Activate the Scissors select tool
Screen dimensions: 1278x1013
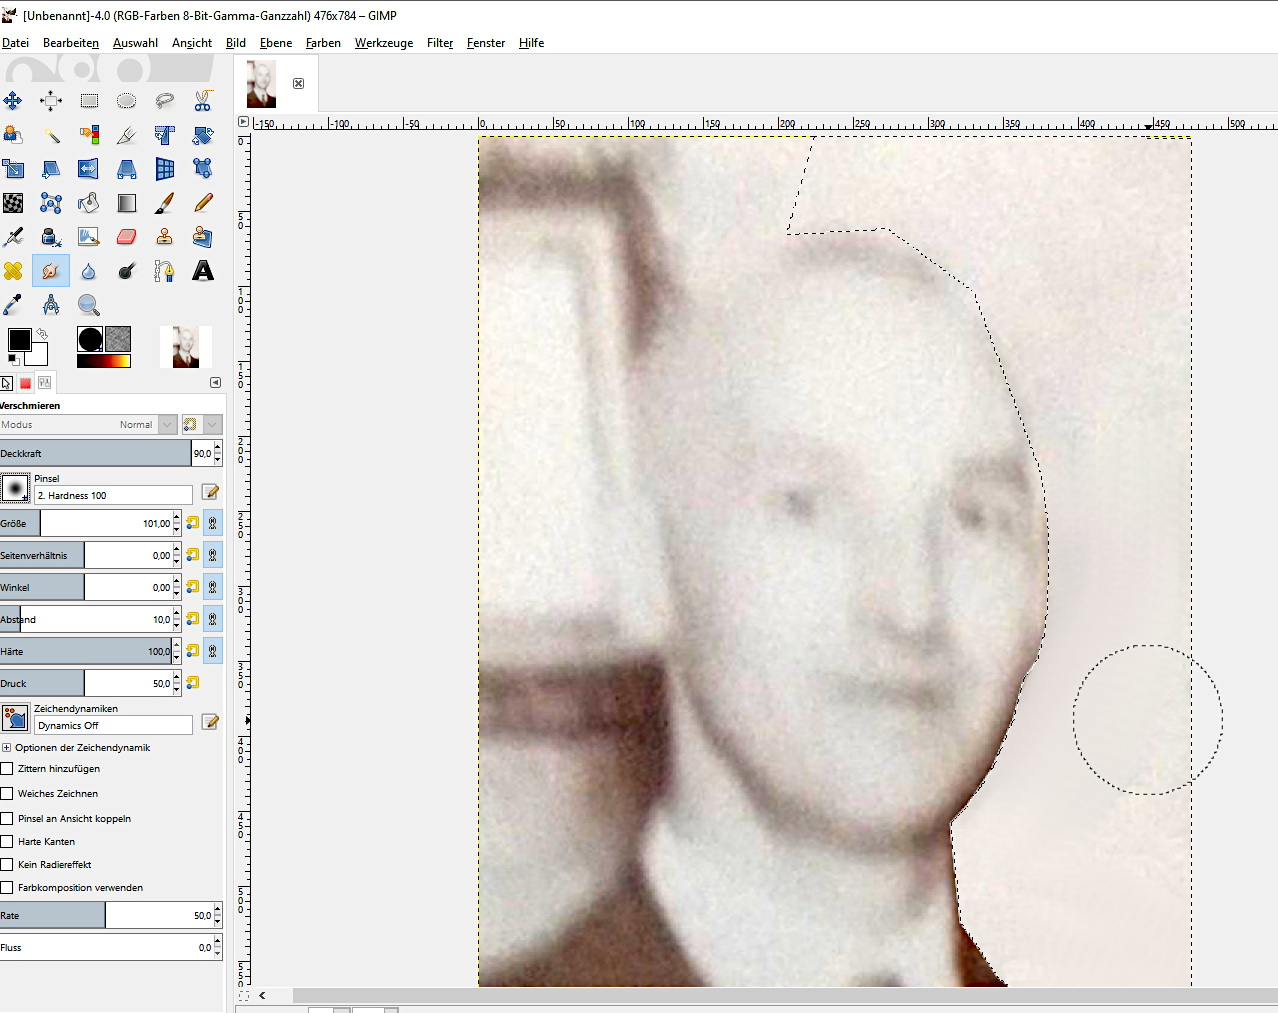203,101
